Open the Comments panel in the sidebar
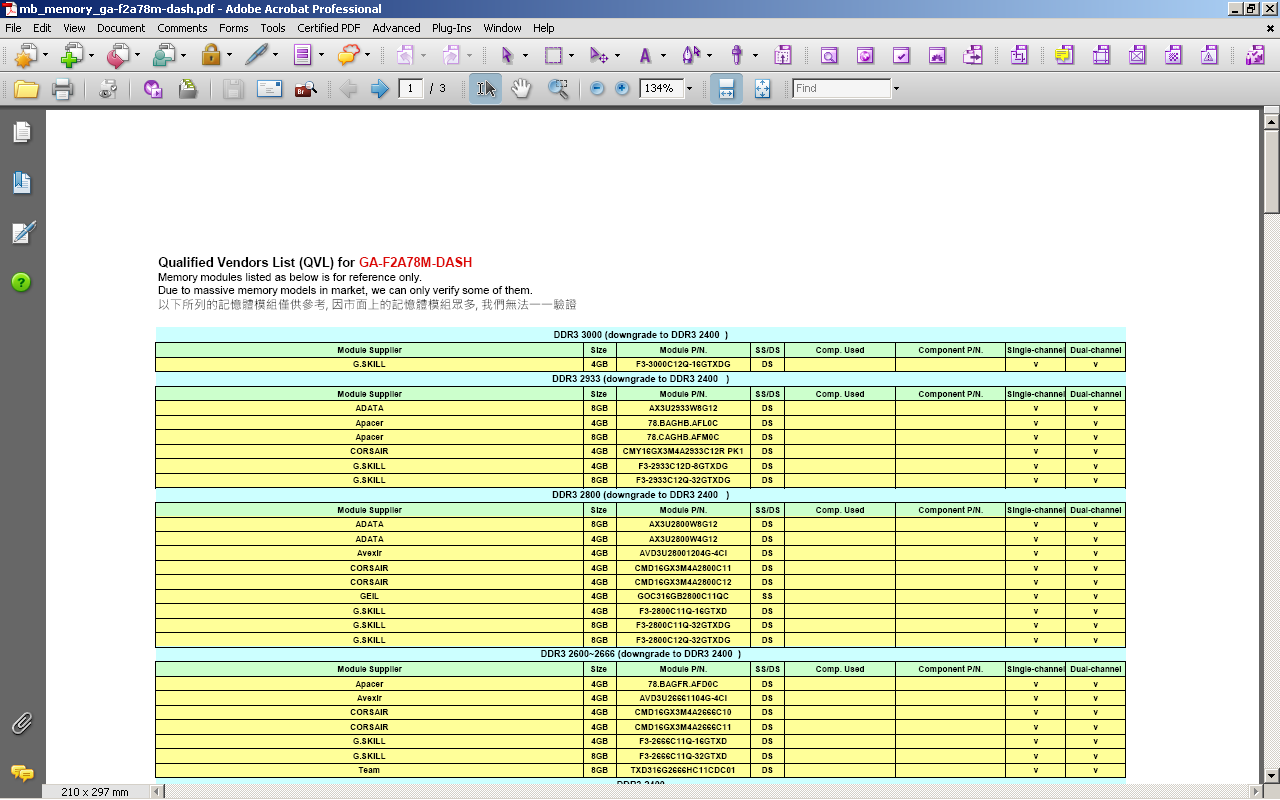This screenshot has height=800, width=1280. (22, 773)
